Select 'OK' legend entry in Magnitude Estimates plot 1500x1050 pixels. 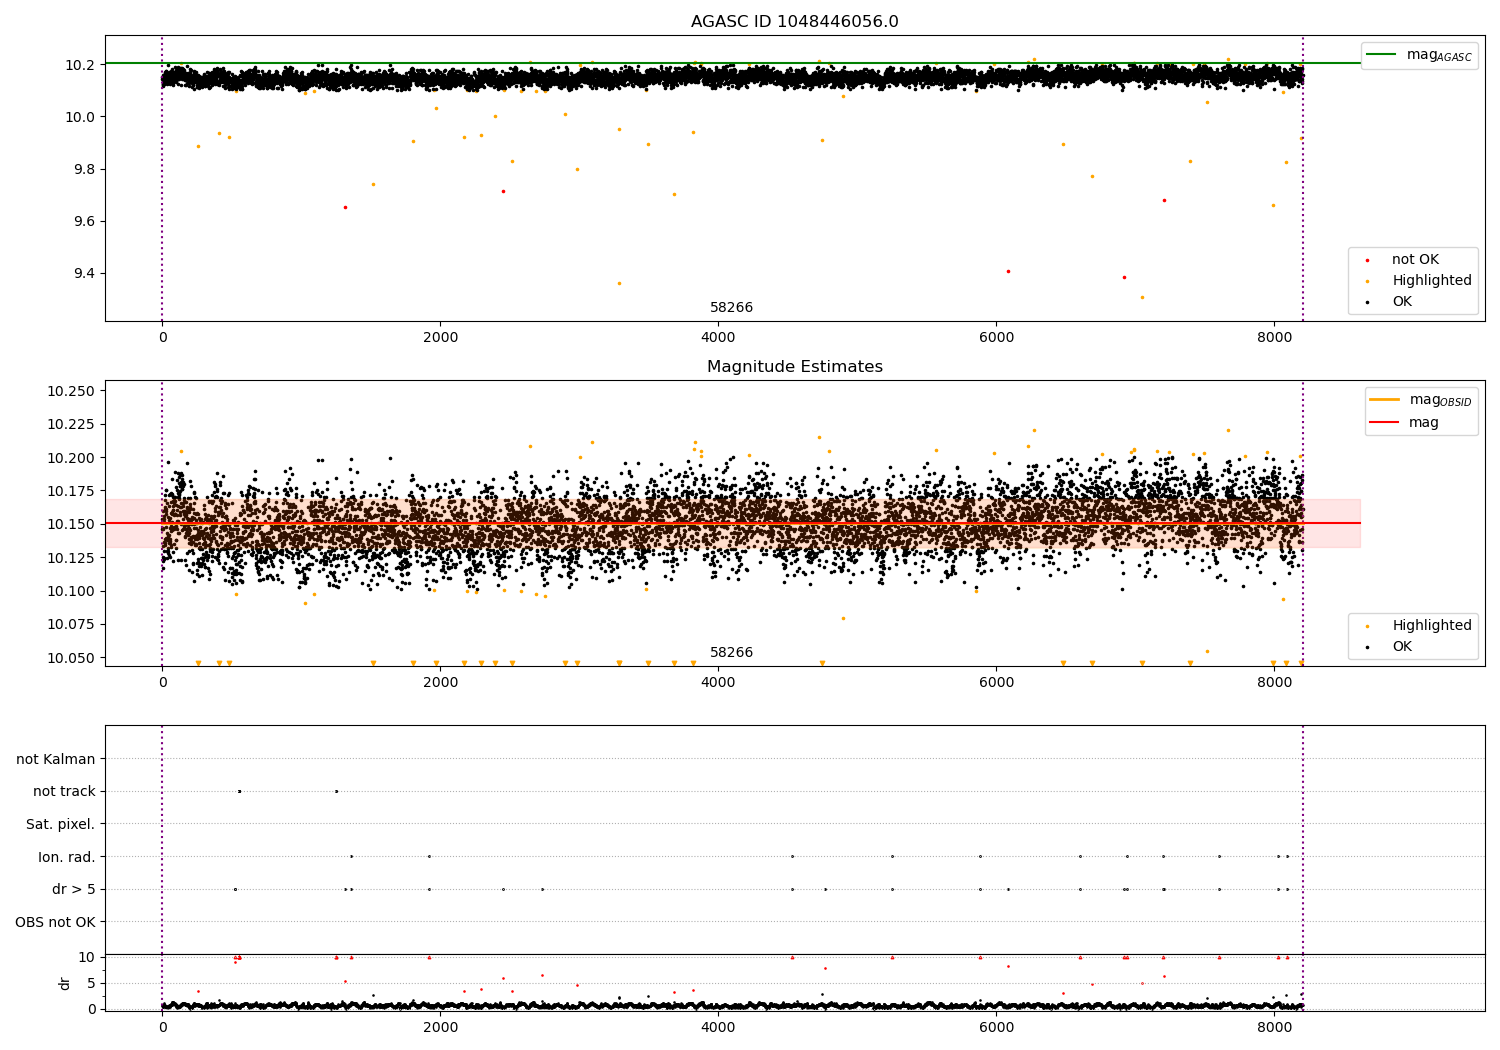tap(1402, 647)
